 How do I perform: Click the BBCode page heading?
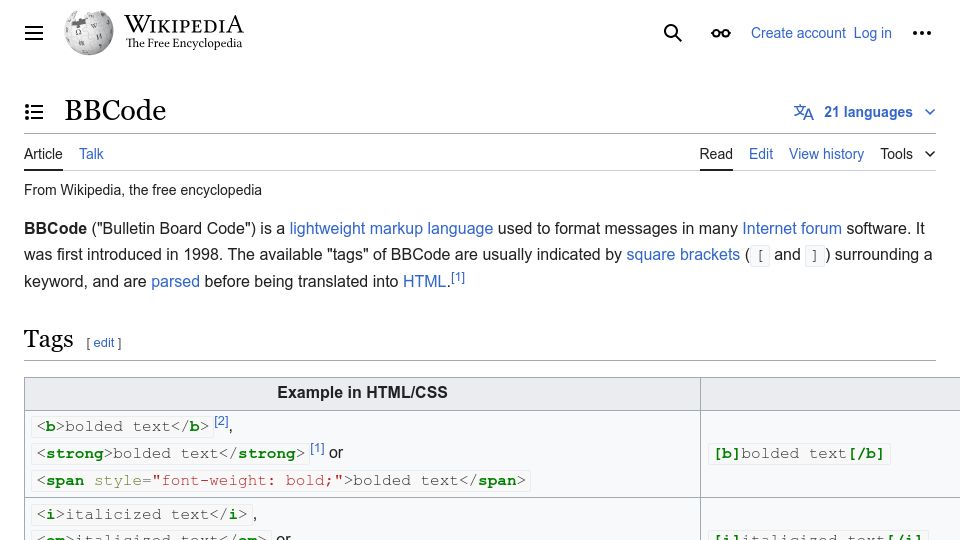coord(115,111)
